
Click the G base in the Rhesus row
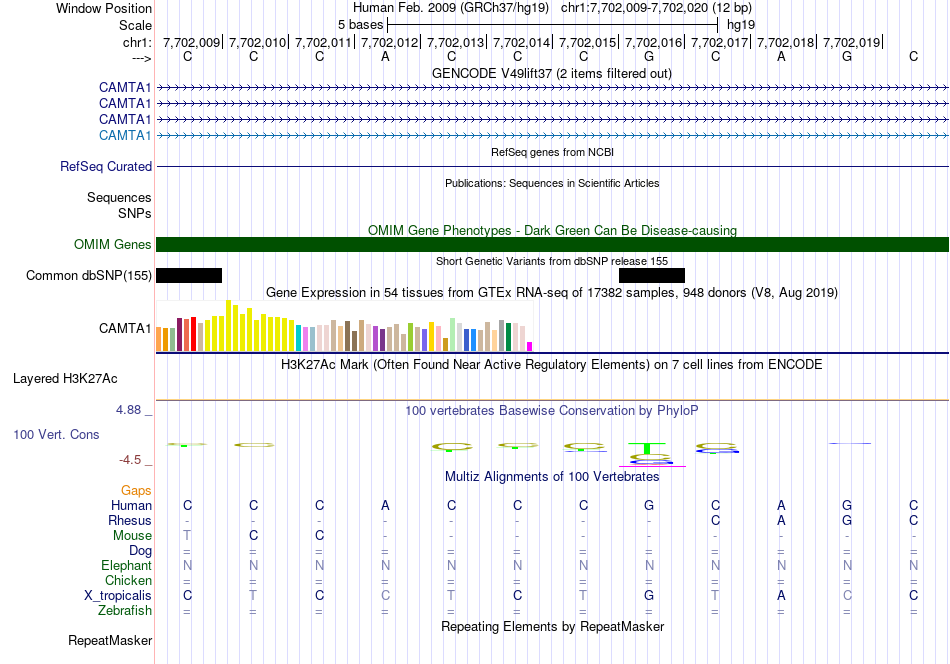click(847, 520)
